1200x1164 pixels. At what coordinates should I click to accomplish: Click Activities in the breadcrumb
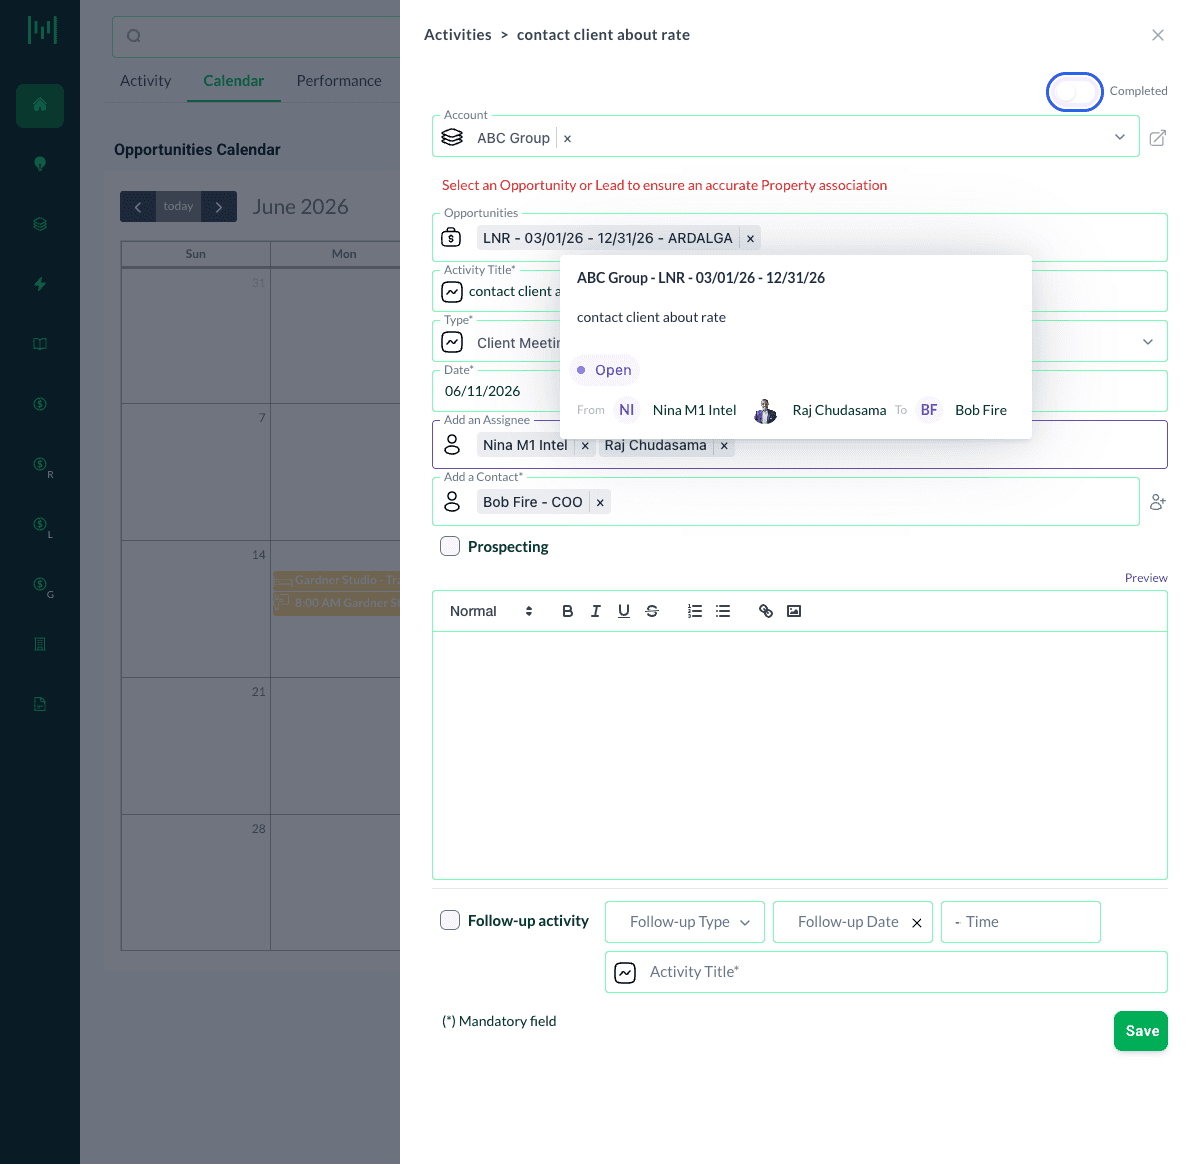458,35
